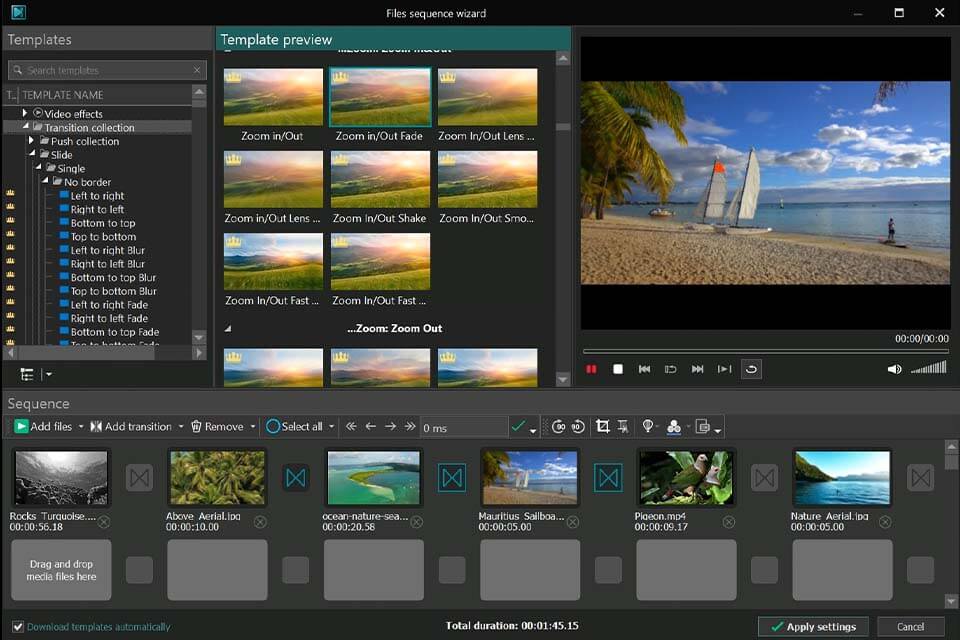Remove the ocean-nature-sea clip using its X
Screen dimensions: 960x640
click(x=416, y=522)
